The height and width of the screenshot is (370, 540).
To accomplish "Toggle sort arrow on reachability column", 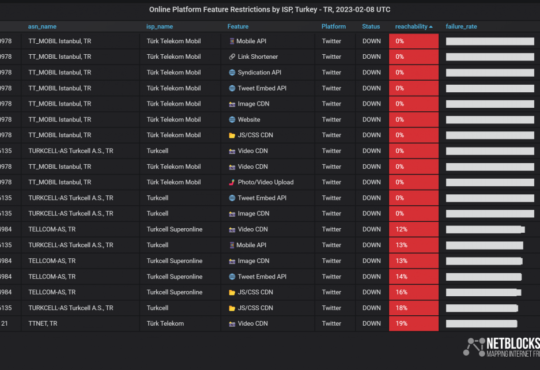I will [x=431, y=27].
